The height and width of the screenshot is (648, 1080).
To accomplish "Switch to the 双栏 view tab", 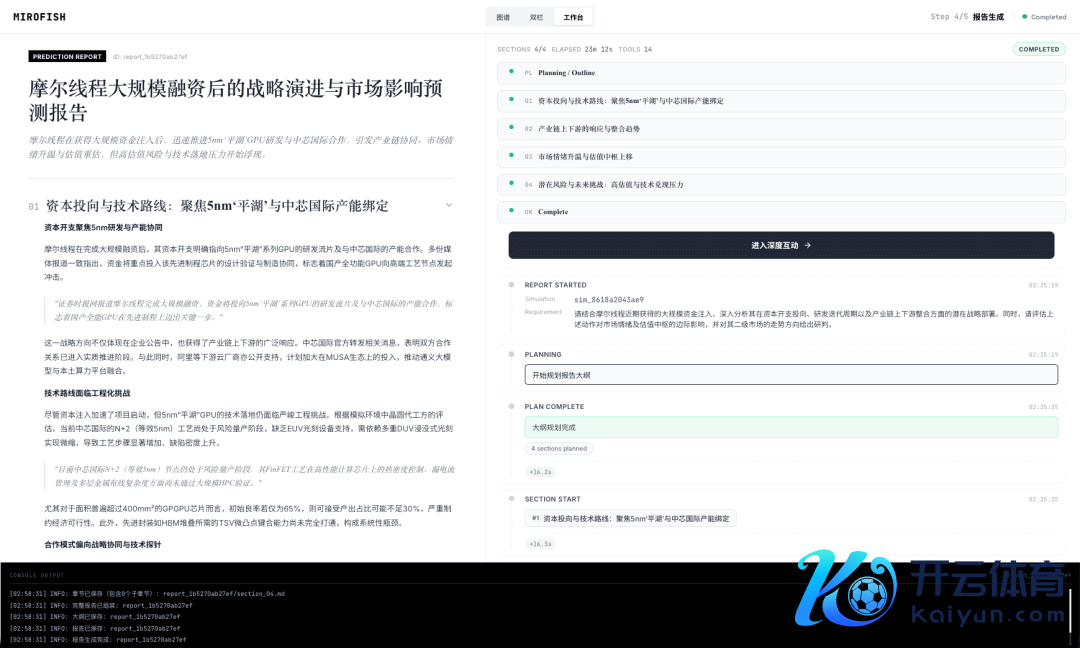I will click(x=537, y=17).
